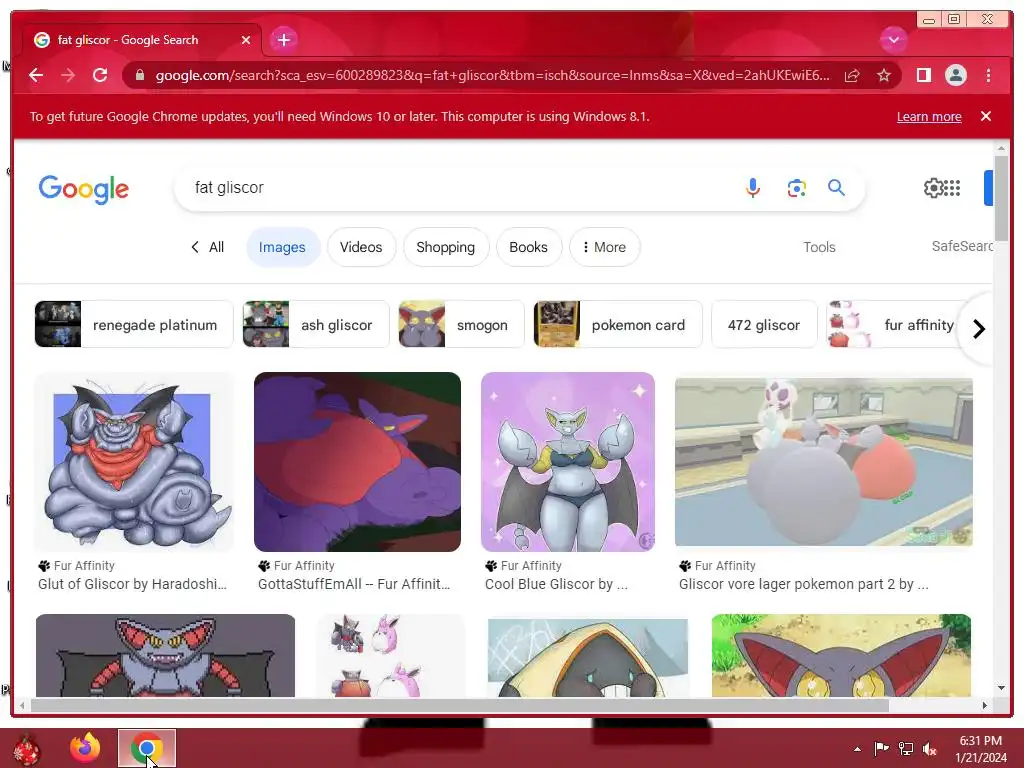
Task: Click the forward navigation arrow
Action: click(x=68, y=76)
